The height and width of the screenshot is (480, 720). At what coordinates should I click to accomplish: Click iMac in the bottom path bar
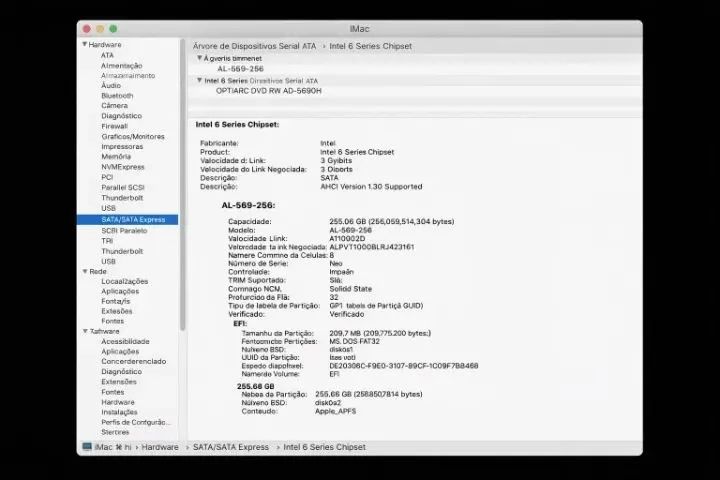[103, 447]
